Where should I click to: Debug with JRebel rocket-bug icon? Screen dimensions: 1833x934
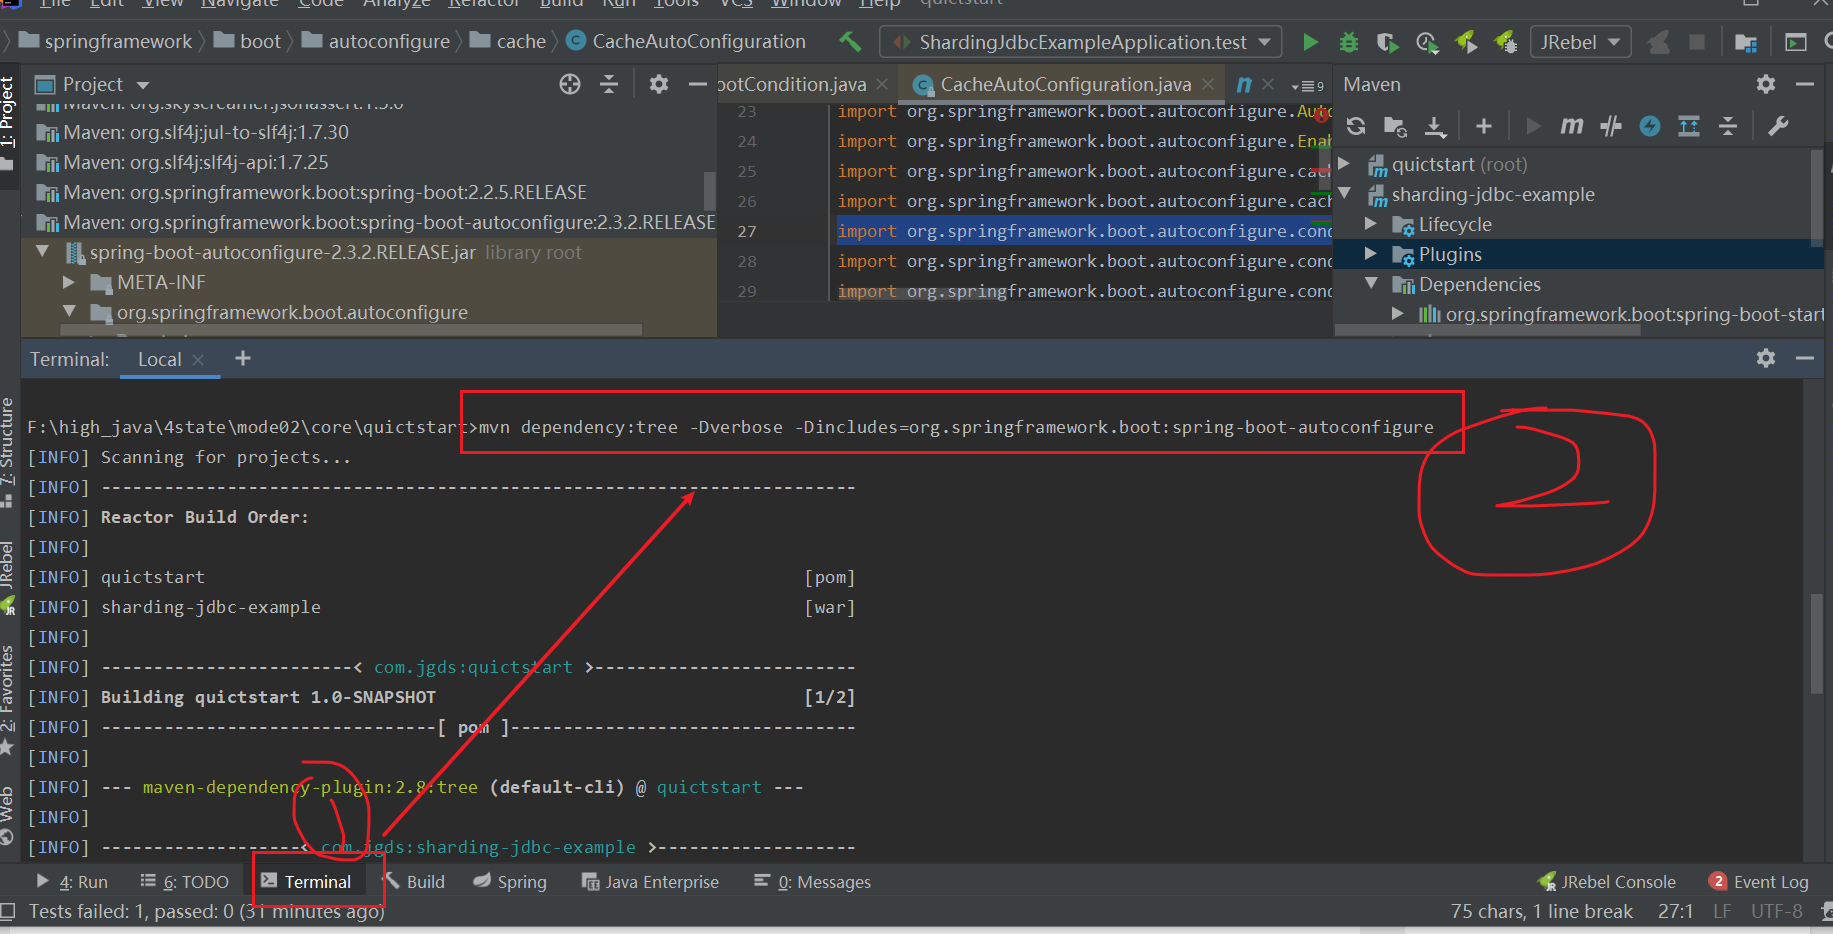[x=1505, y=42]
